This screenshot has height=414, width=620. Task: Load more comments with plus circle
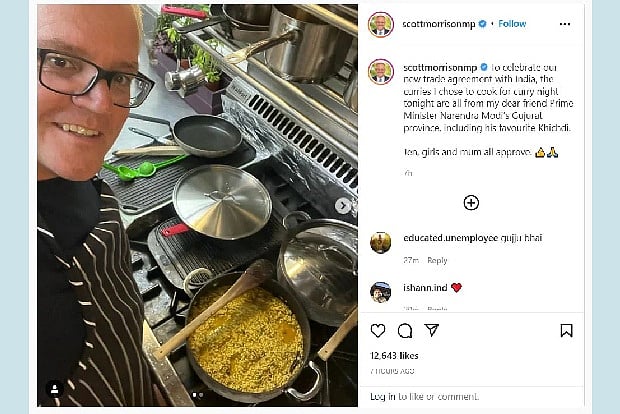(471, 202)
